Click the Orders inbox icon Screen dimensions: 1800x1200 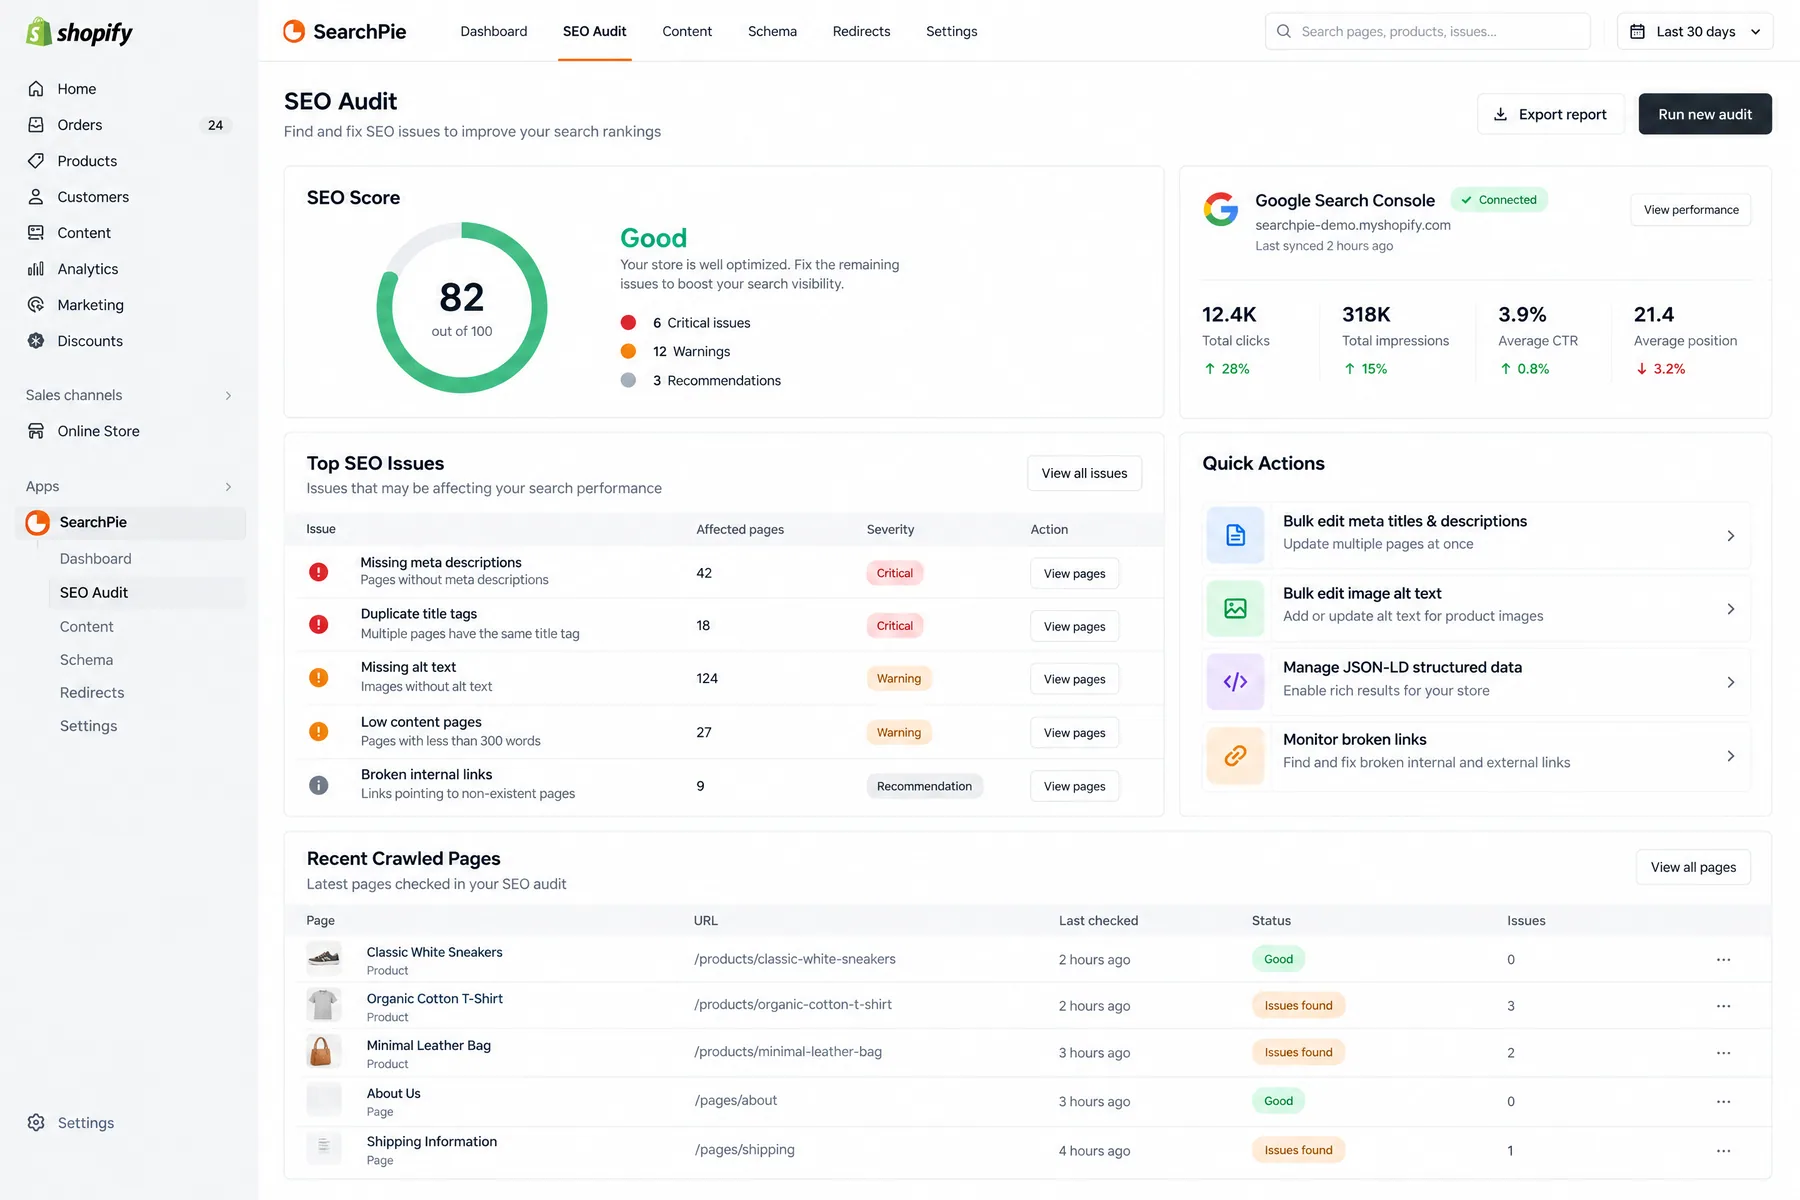click(x=36, y=125)
